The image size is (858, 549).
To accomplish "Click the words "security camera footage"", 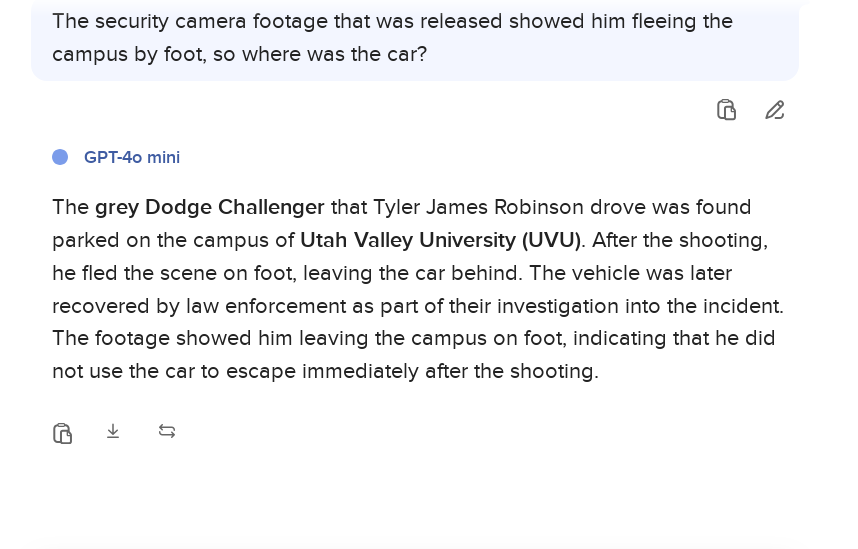I will [x=208, y=21].
